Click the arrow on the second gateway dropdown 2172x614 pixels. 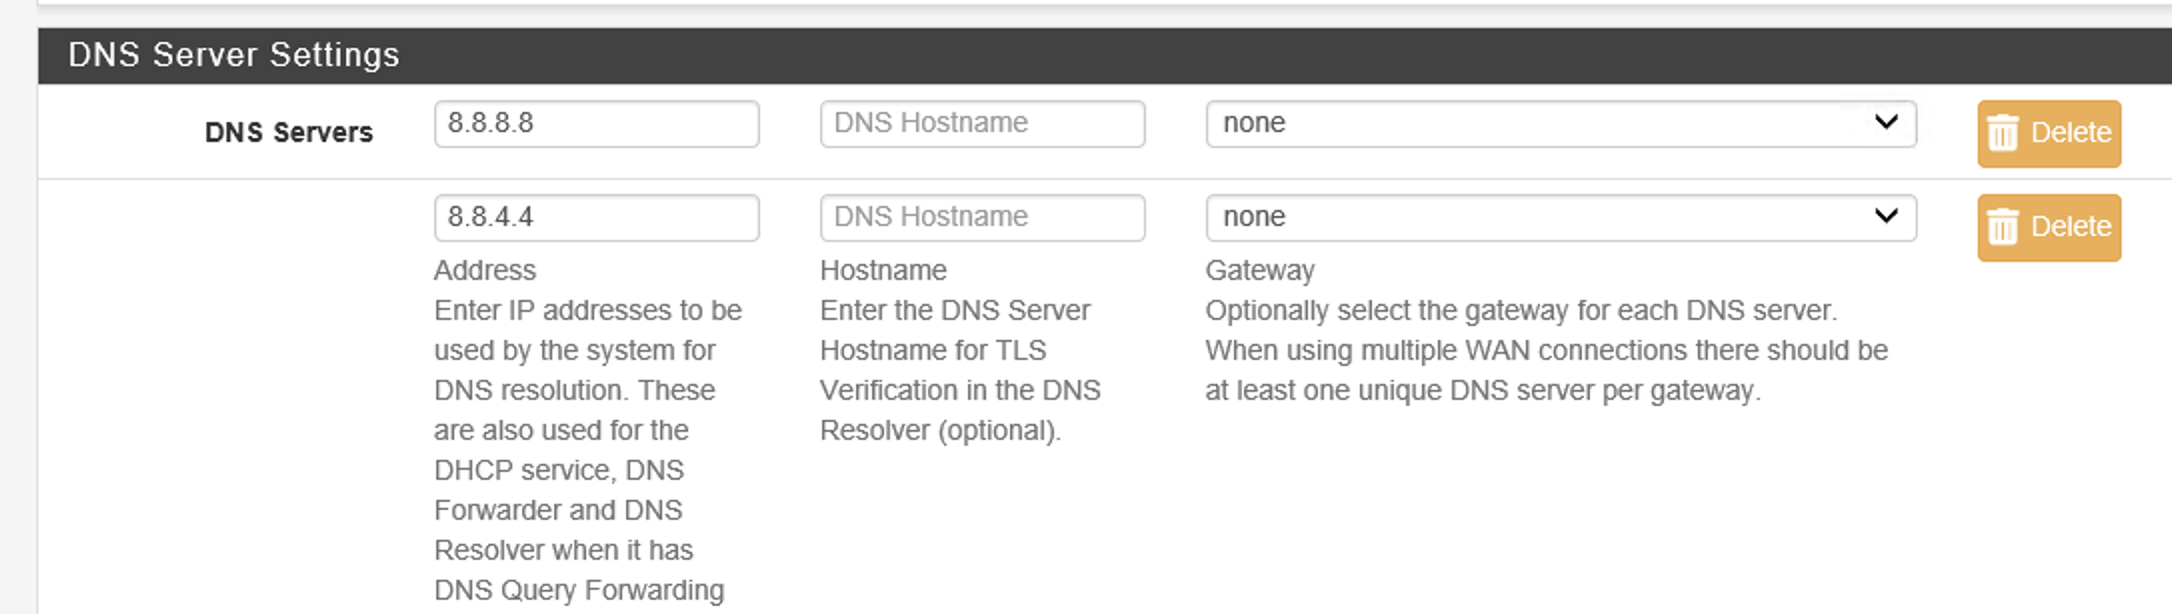(1885, 217)
